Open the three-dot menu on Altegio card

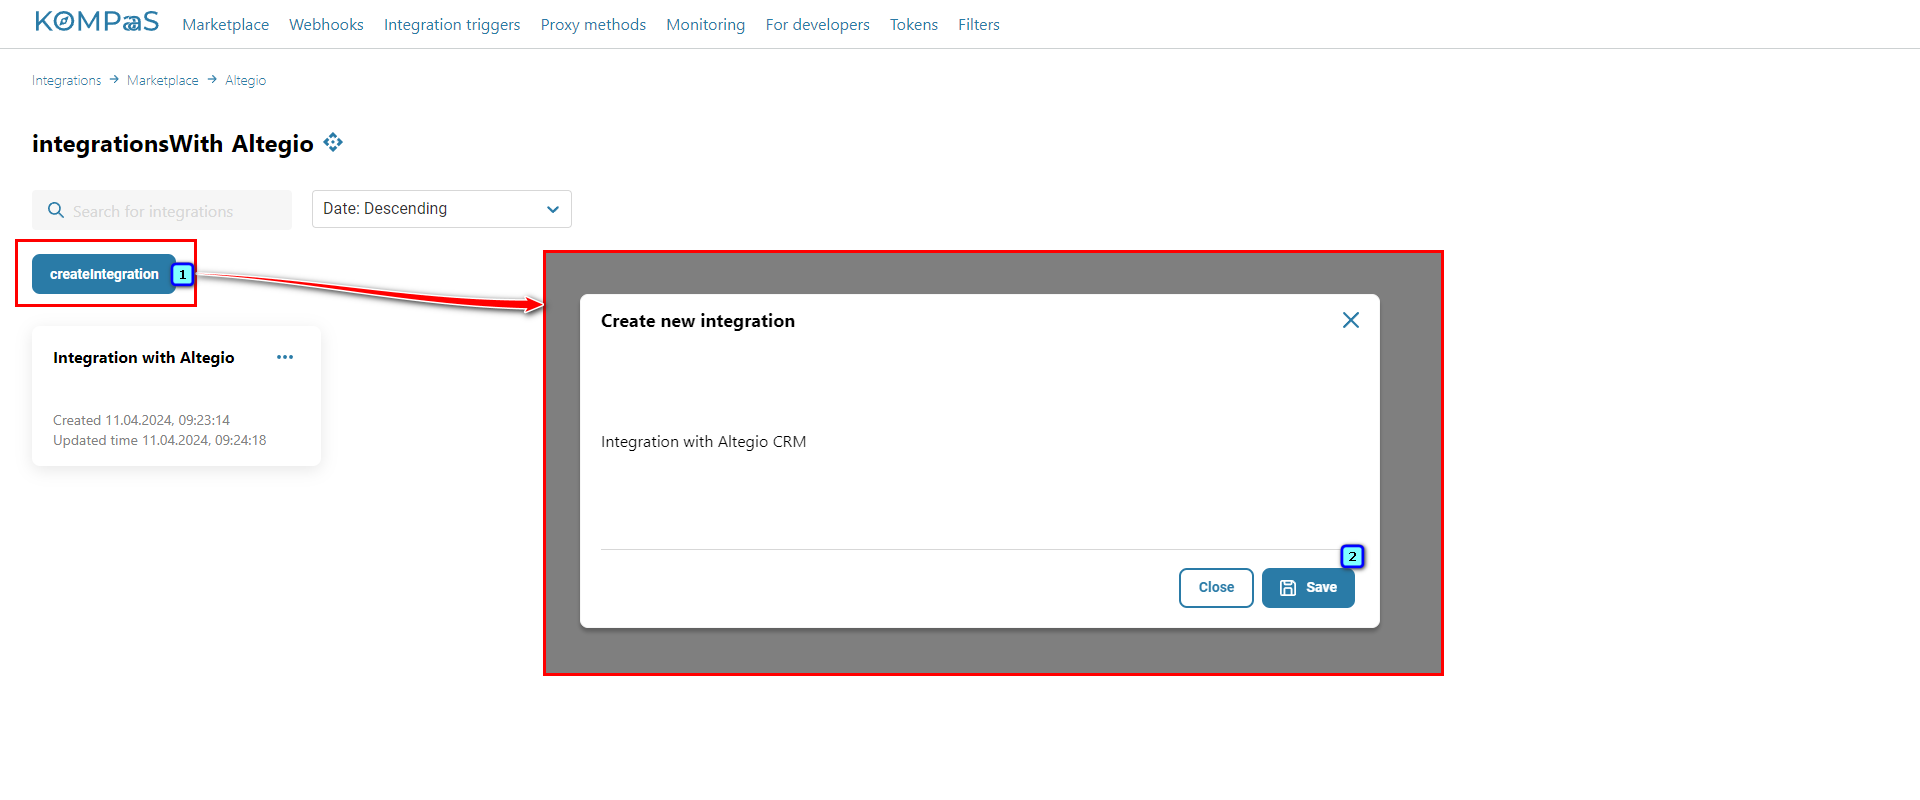tap(285, 357)
